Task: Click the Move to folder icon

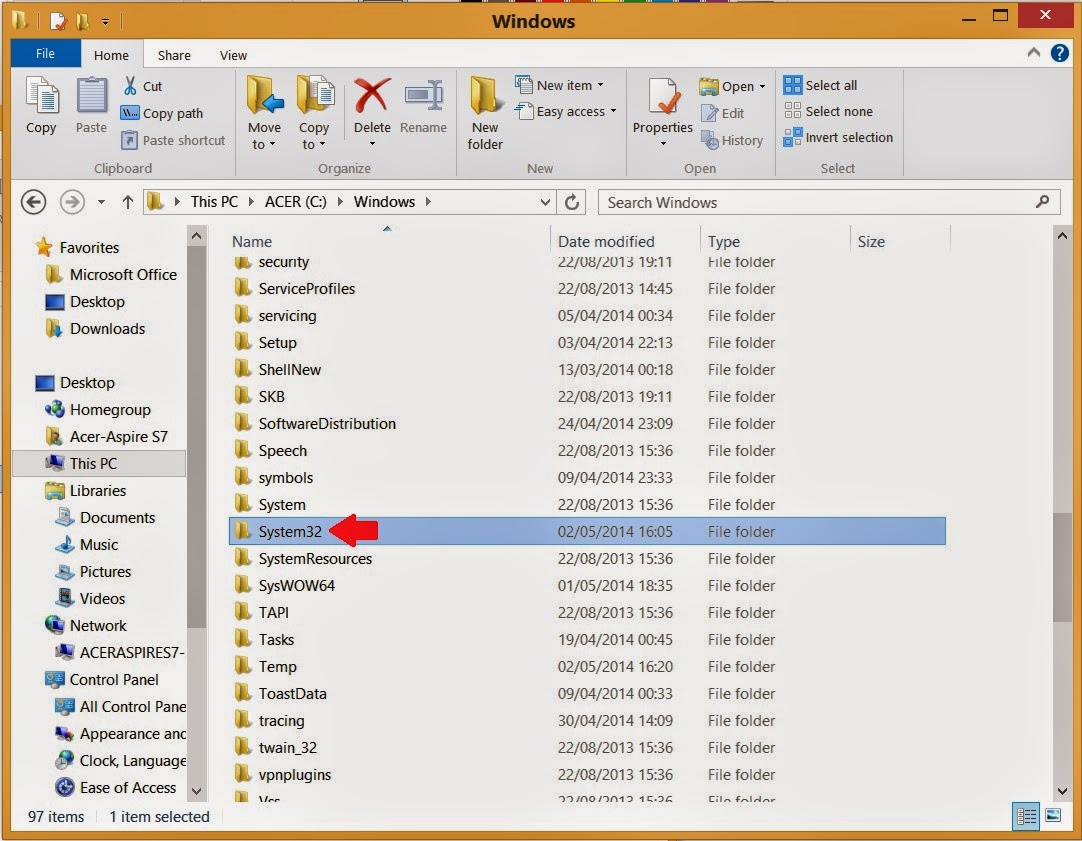Action: [264, 95]
